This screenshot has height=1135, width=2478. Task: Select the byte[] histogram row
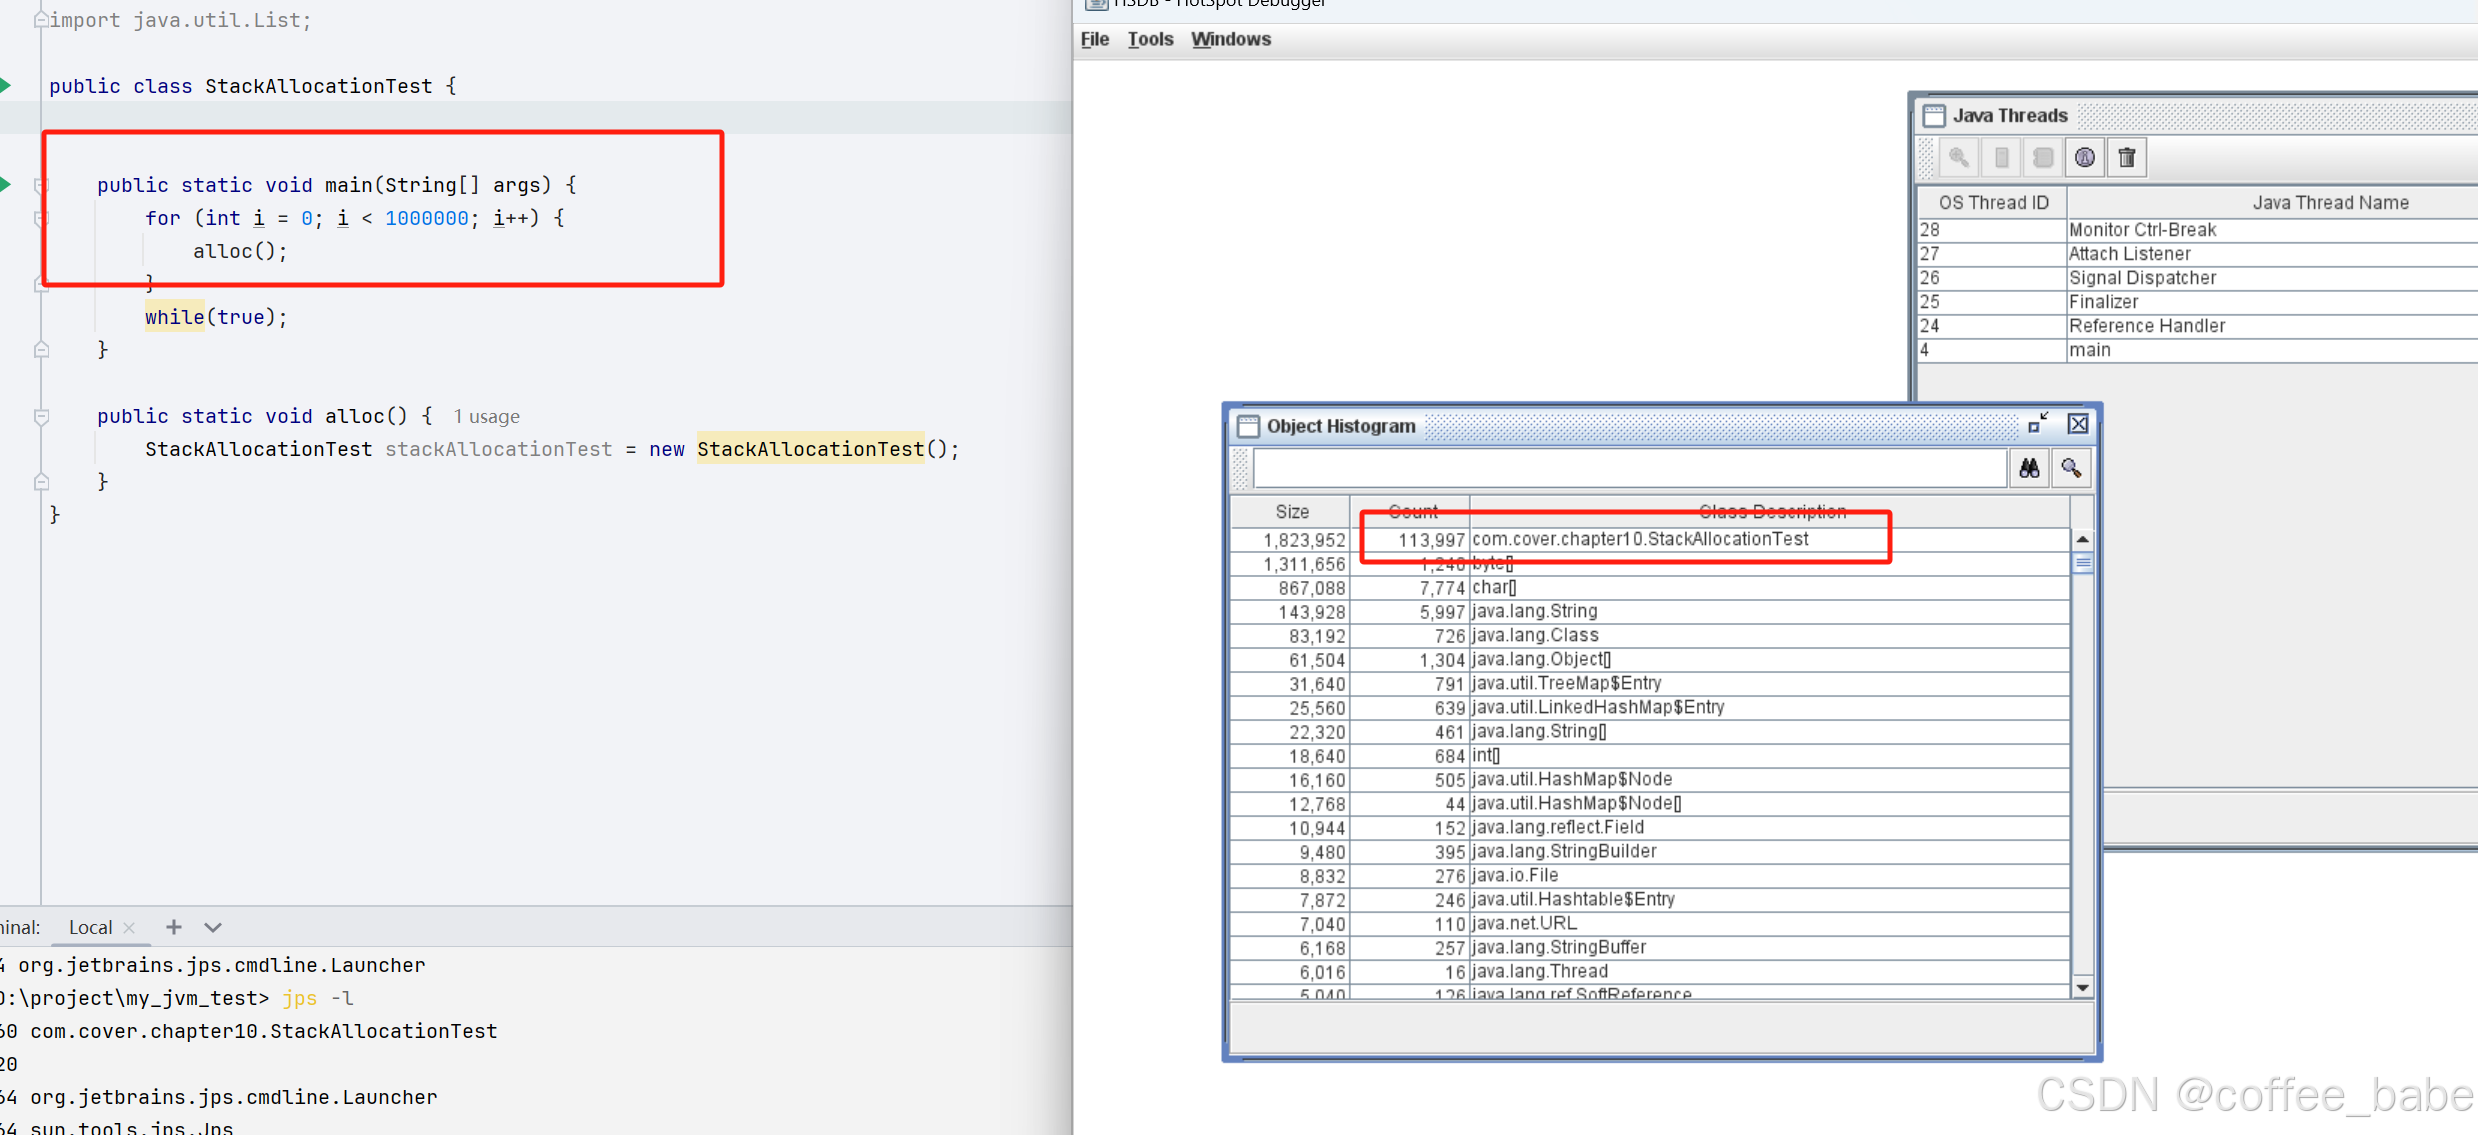1650,564
